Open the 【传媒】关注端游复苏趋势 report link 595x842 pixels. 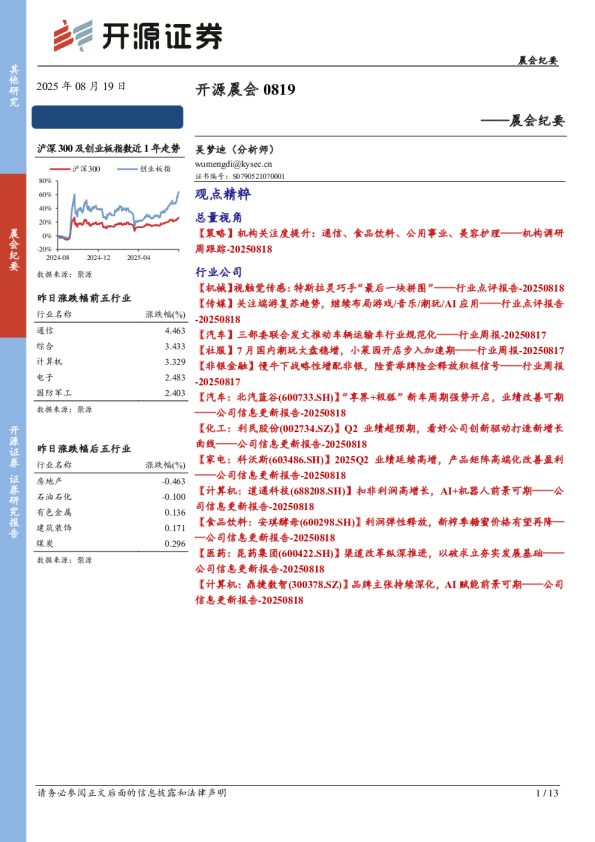coord(380,311)
